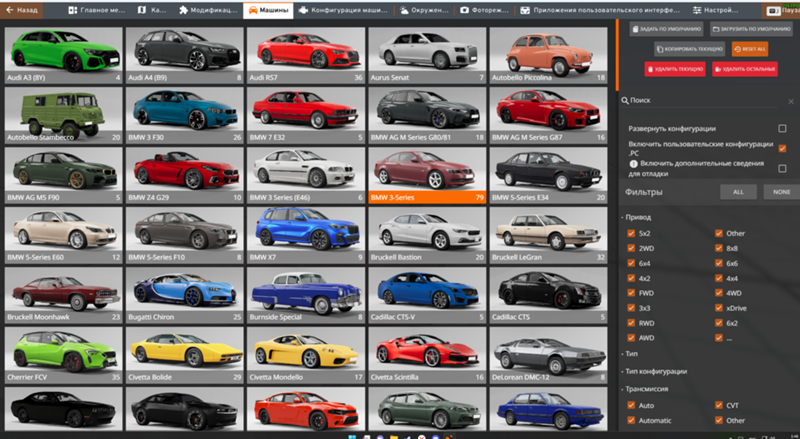Uncheck the CVT transmission filter
This screenshot has height=439, width=800.
click(719, 405)
